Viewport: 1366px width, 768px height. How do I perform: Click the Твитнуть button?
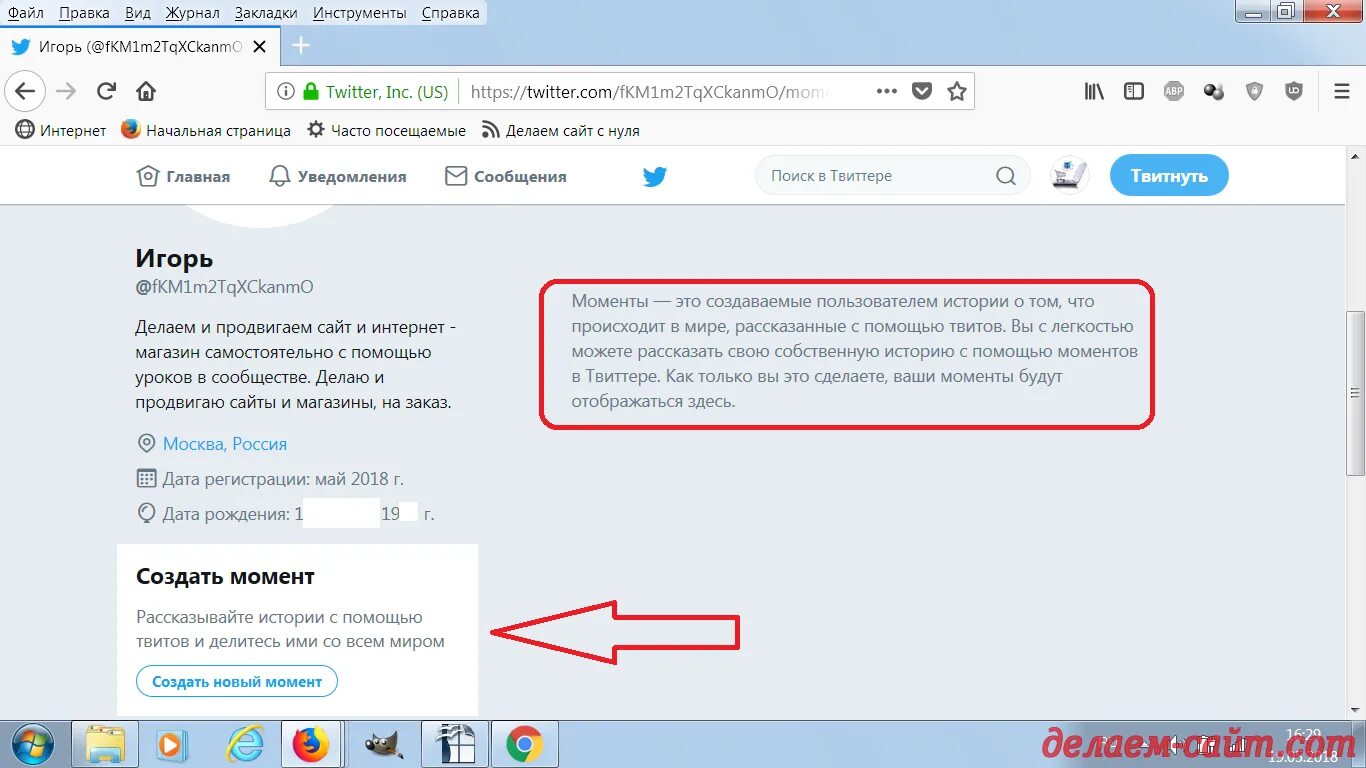pos(1169,176)
